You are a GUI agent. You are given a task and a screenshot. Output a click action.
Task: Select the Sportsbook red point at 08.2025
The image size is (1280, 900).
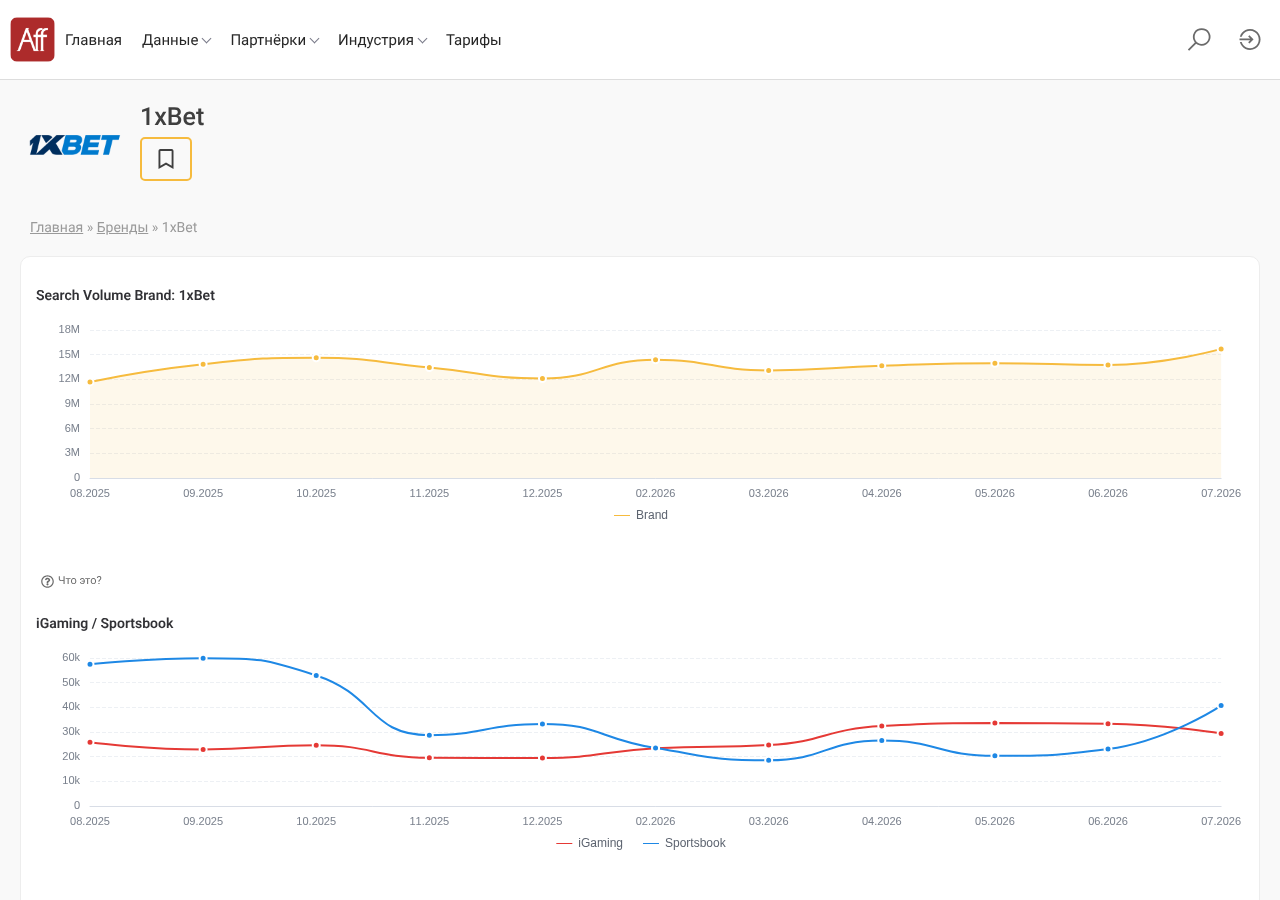click(90, 742)
